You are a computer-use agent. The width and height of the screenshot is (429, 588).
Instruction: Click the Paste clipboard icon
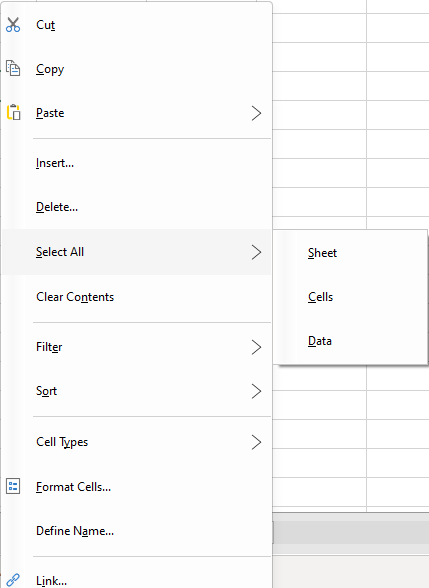13,112
